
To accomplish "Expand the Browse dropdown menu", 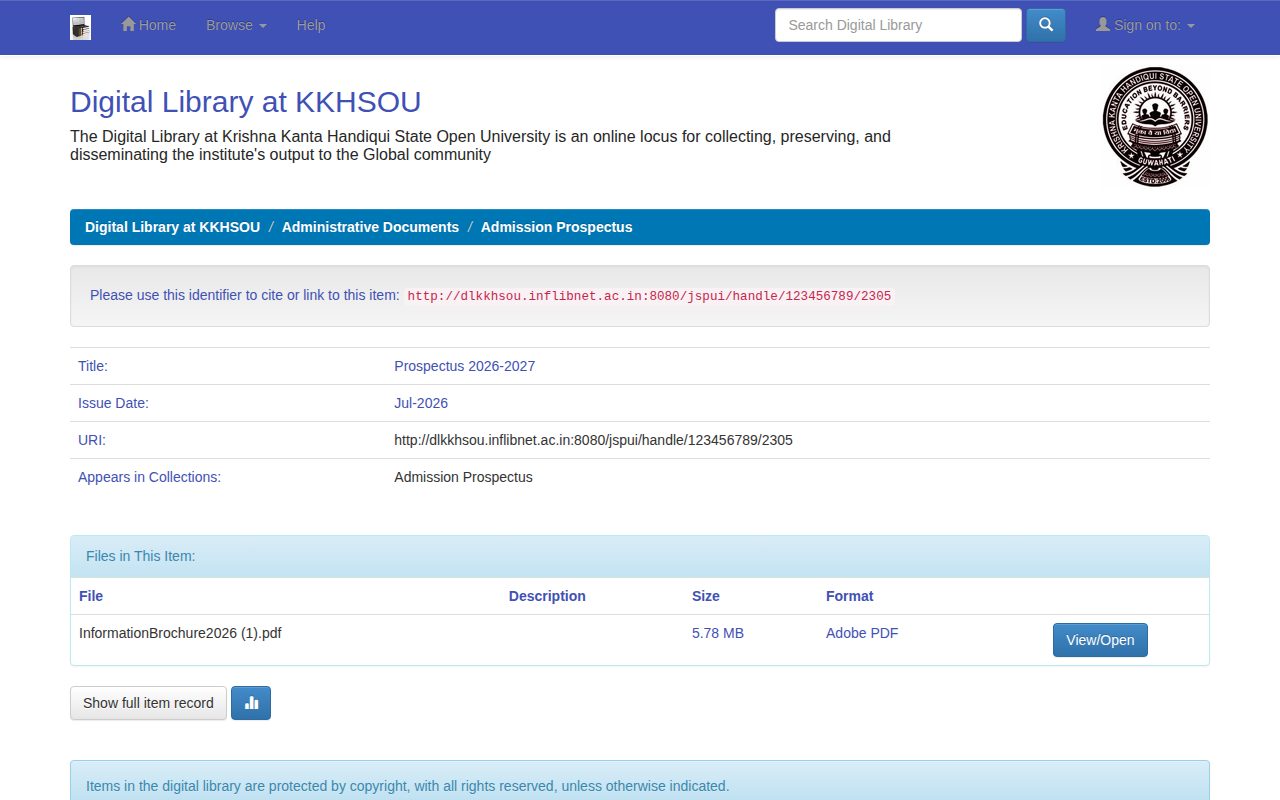I will [236, 25].
